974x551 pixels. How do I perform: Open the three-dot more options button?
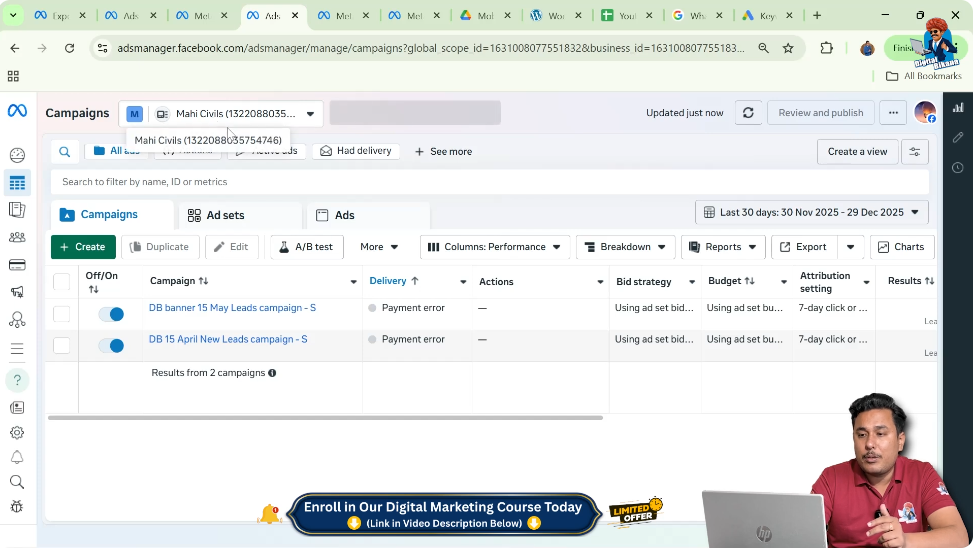(893, 113)
